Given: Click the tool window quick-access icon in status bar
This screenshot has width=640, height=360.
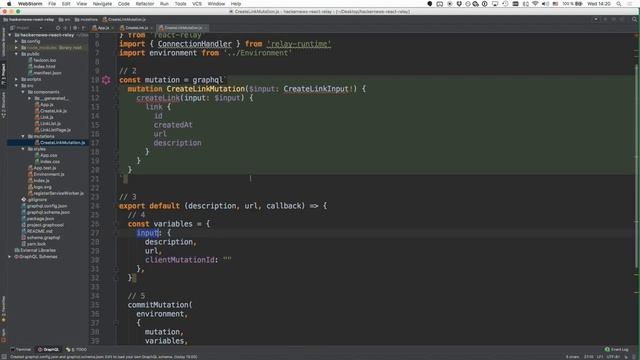Looking at the screenshot, I should [x=4, y=356].
